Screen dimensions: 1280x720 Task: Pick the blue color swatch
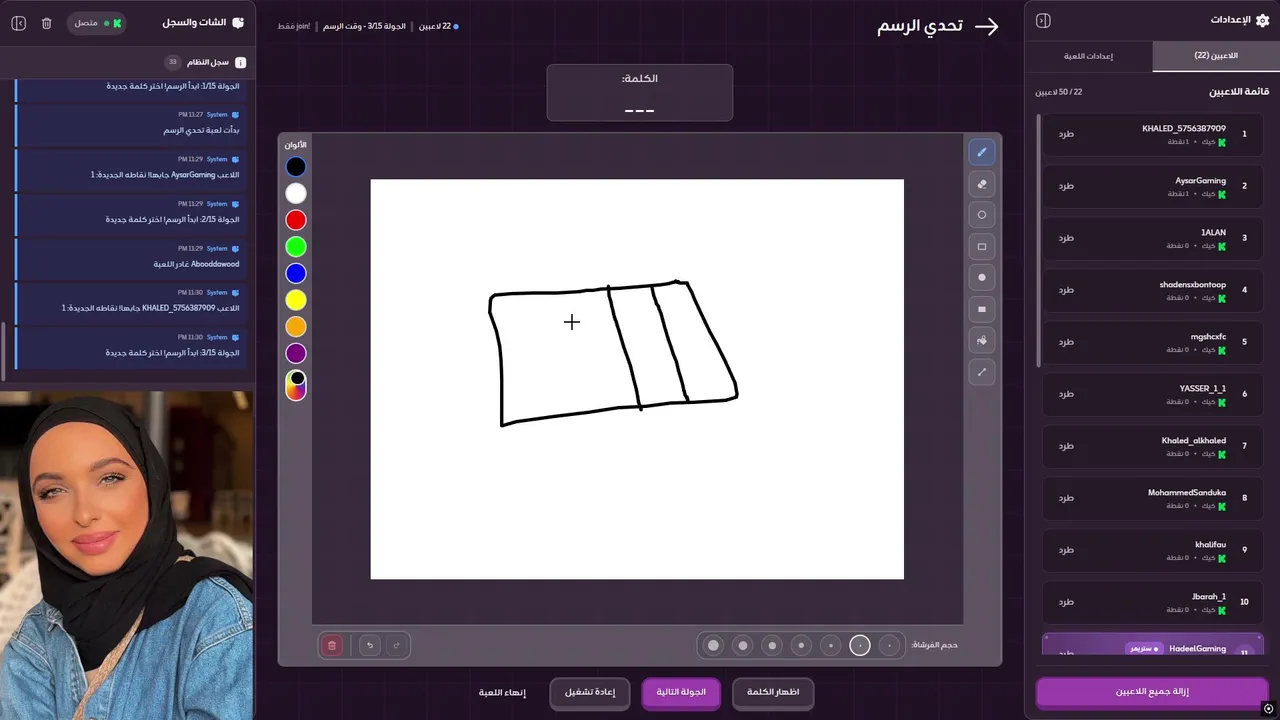point(296,273)
